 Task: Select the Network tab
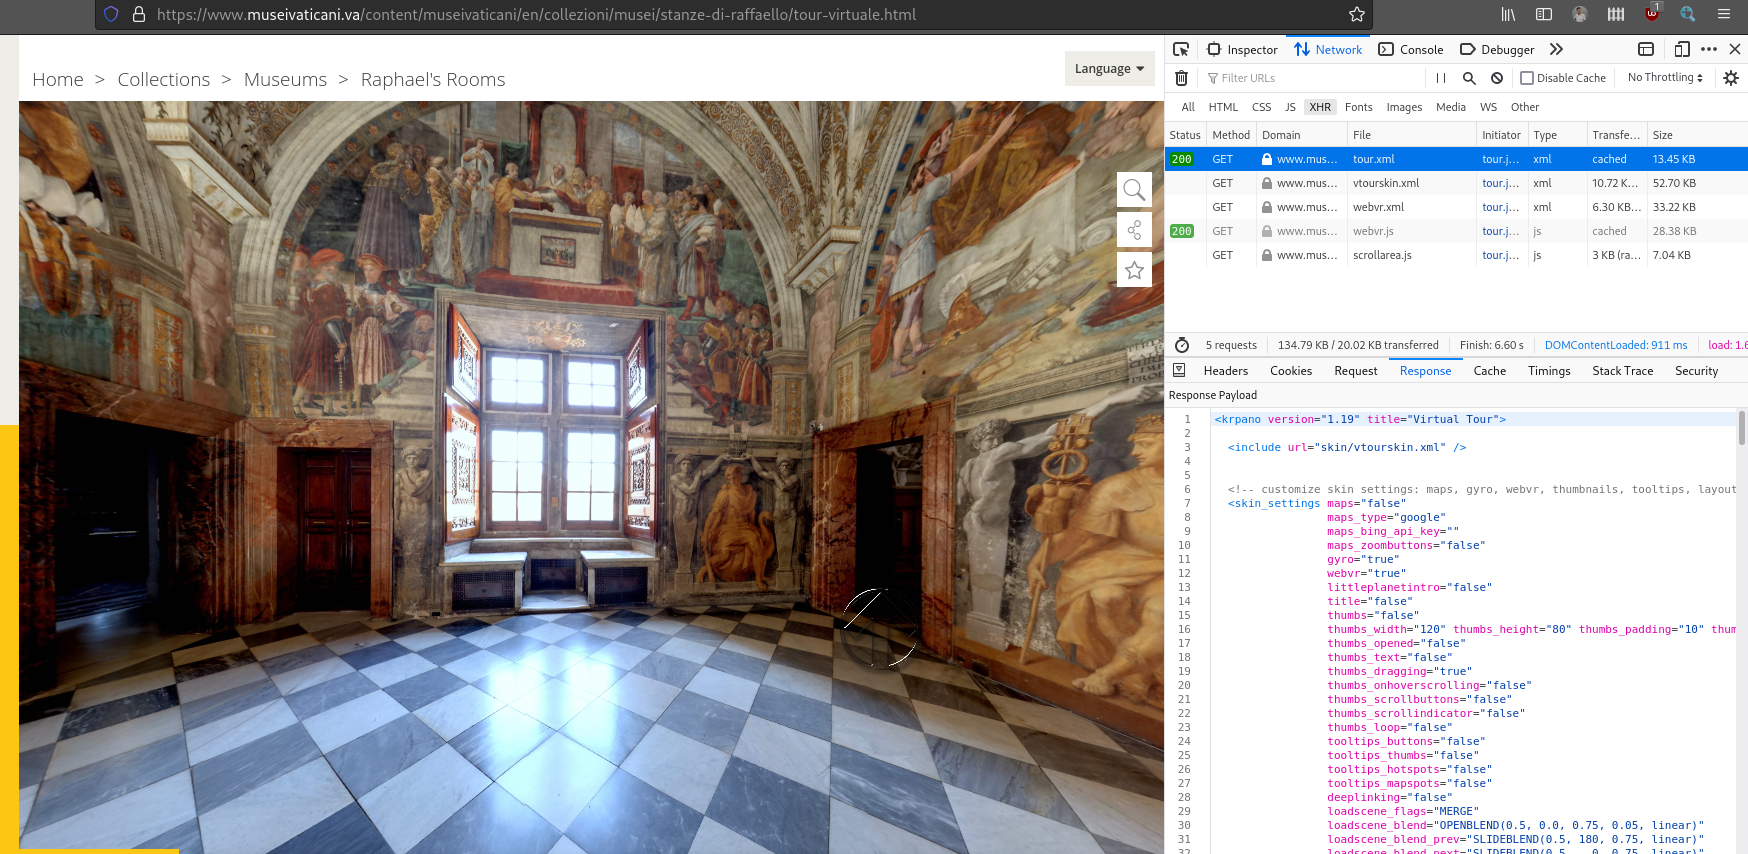(1328, 49)
